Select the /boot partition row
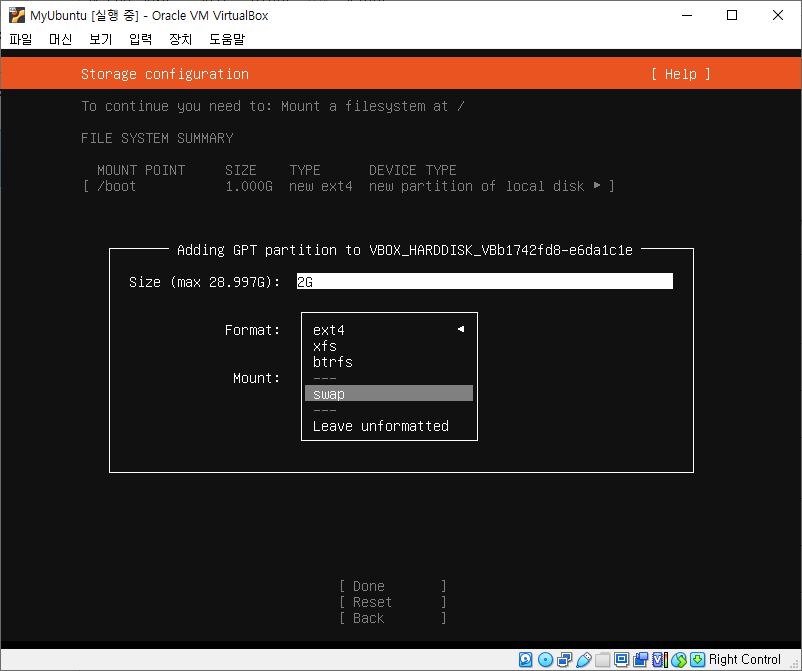802x671 pixels. (x=348, y=186)
